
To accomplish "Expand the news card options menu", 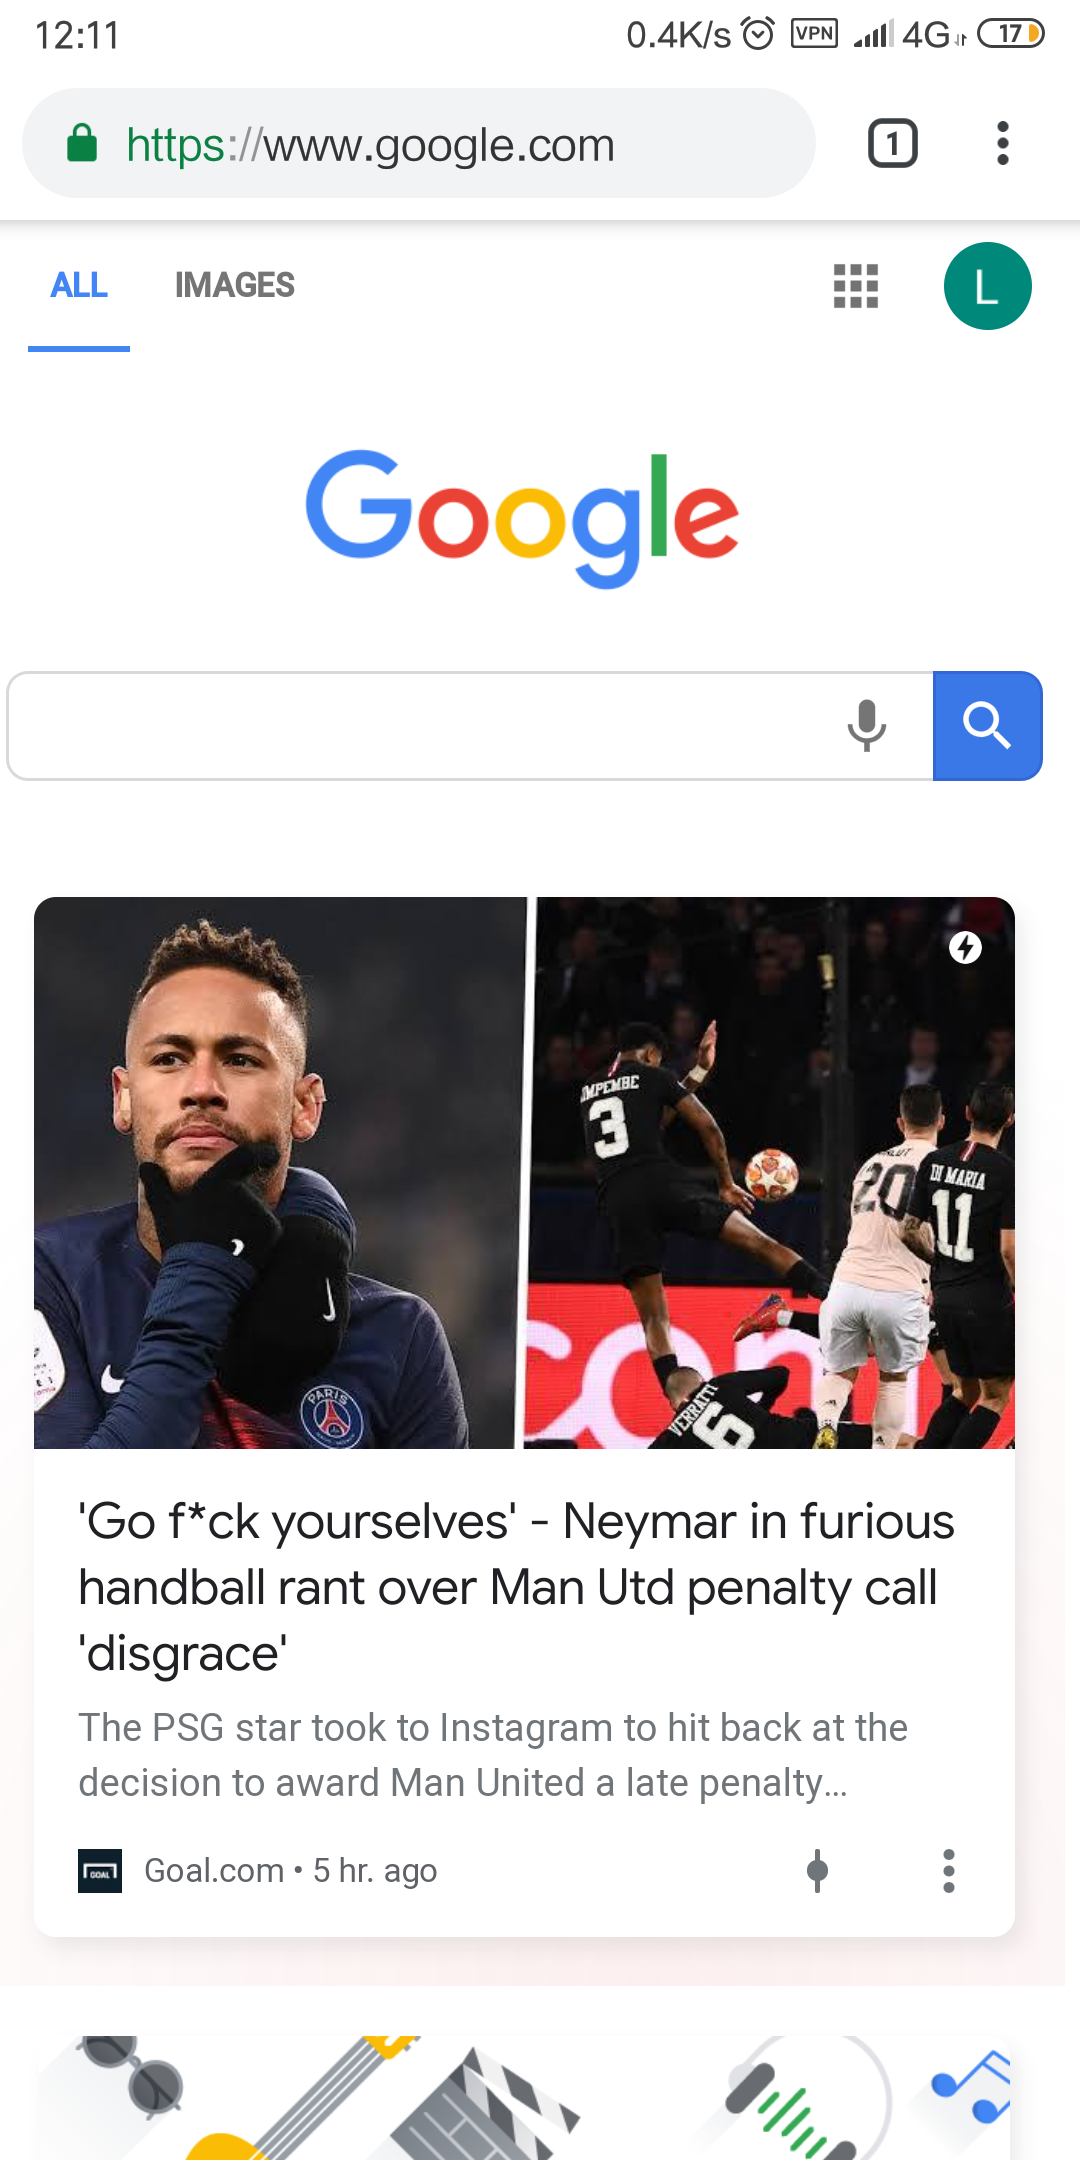I will (x=948, y=1871).
